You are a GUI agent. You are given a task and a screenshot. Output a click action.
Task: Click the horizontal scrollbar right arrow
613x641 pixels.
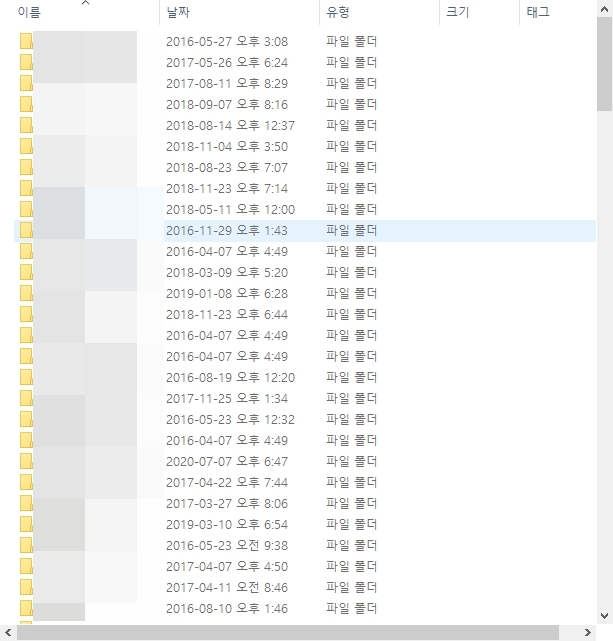point(588,632)
